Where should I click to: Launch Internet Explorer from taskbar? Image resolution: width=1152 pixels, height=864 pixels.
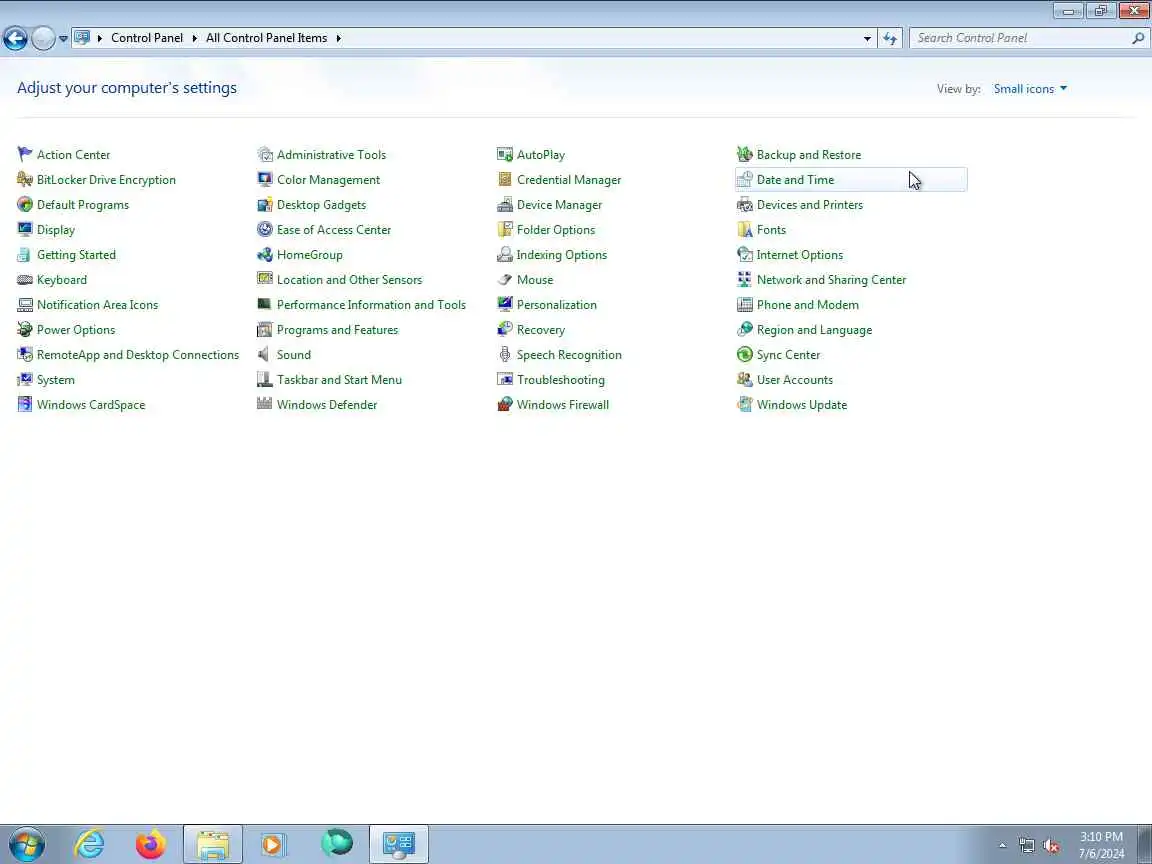click(90, 844)
